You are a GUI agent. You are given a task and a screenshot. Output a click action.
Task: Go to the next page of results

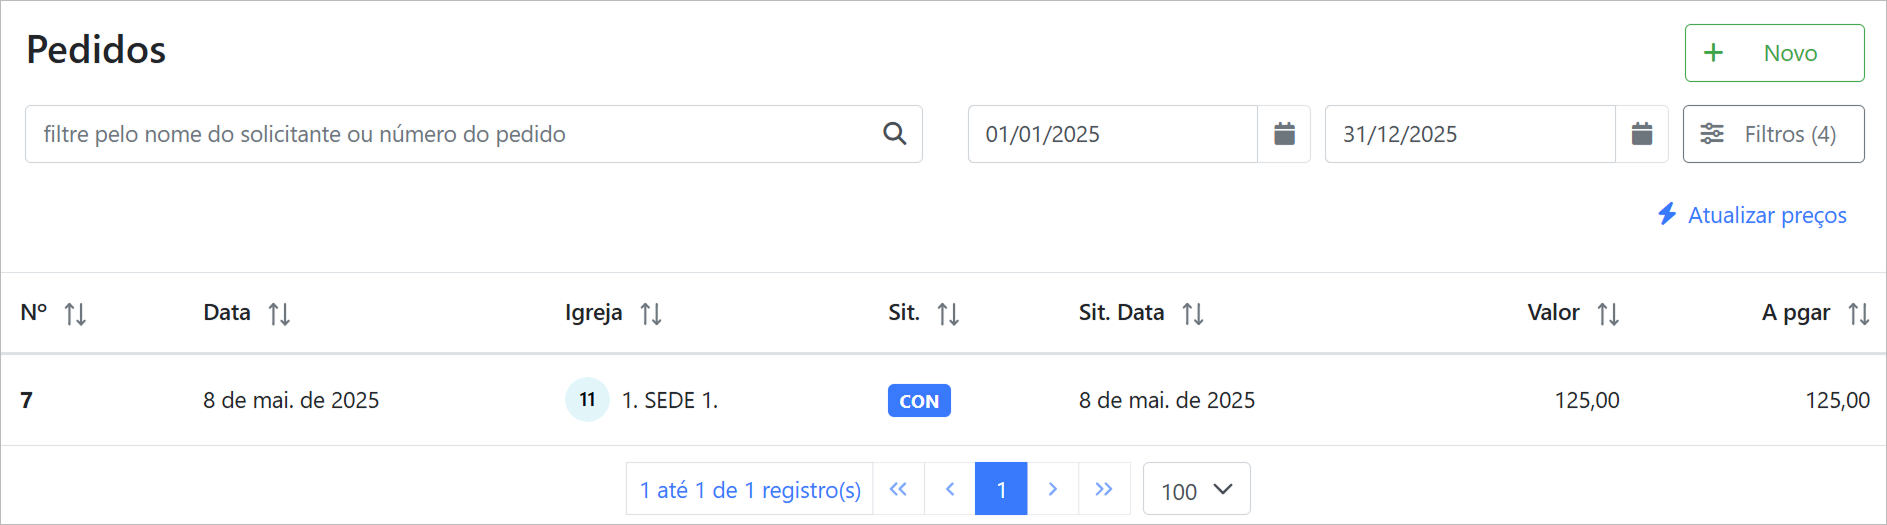pyautogui.click(x=1052, y=489)
